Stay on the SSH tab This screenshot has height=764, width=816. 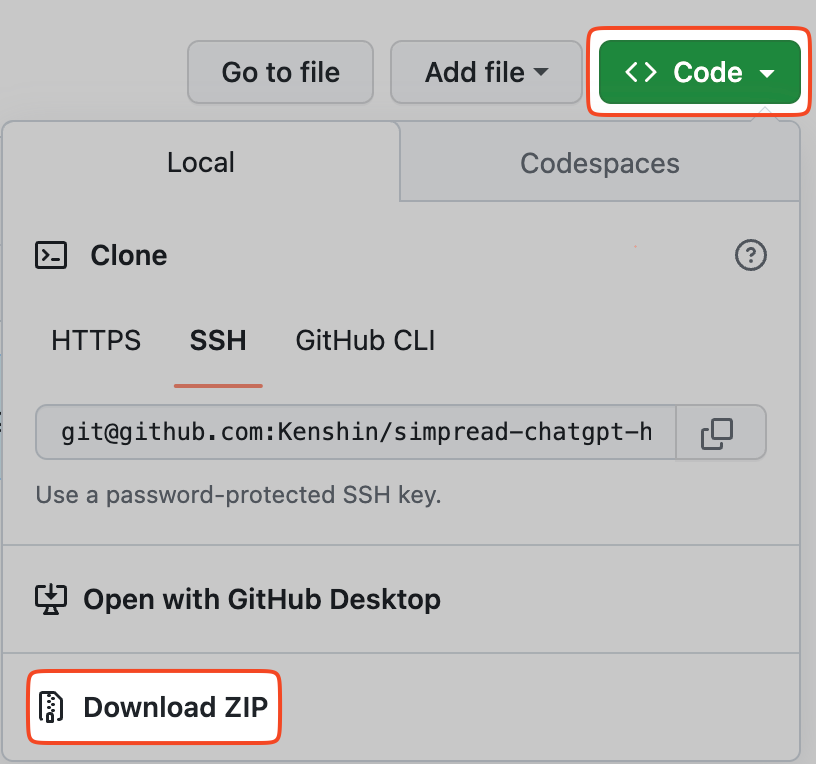218,340
